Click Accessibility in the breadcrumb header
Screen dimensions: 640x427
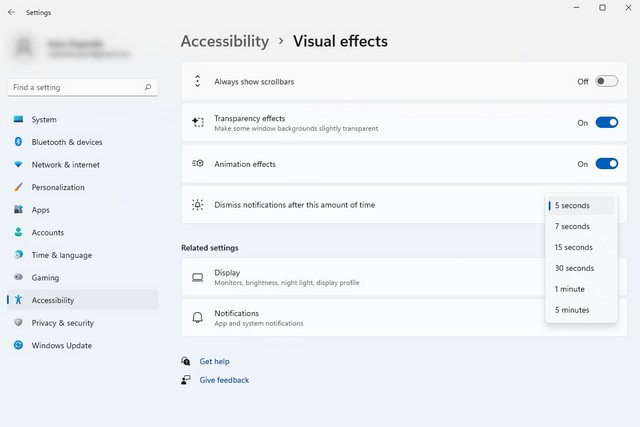tap(224, 41)
